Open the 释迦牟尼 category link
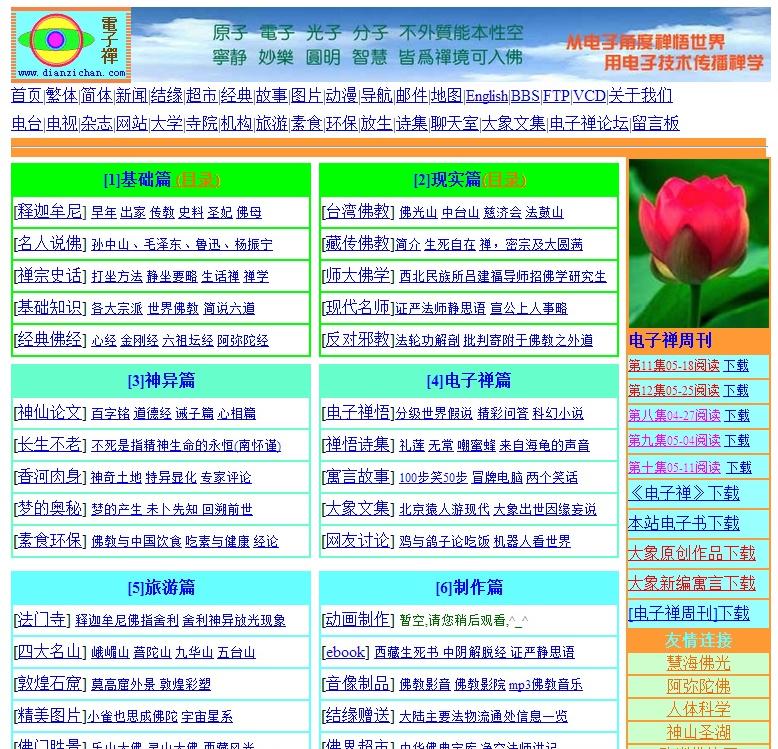This screenshot has height=749, width=778. [x=50, y=211]
